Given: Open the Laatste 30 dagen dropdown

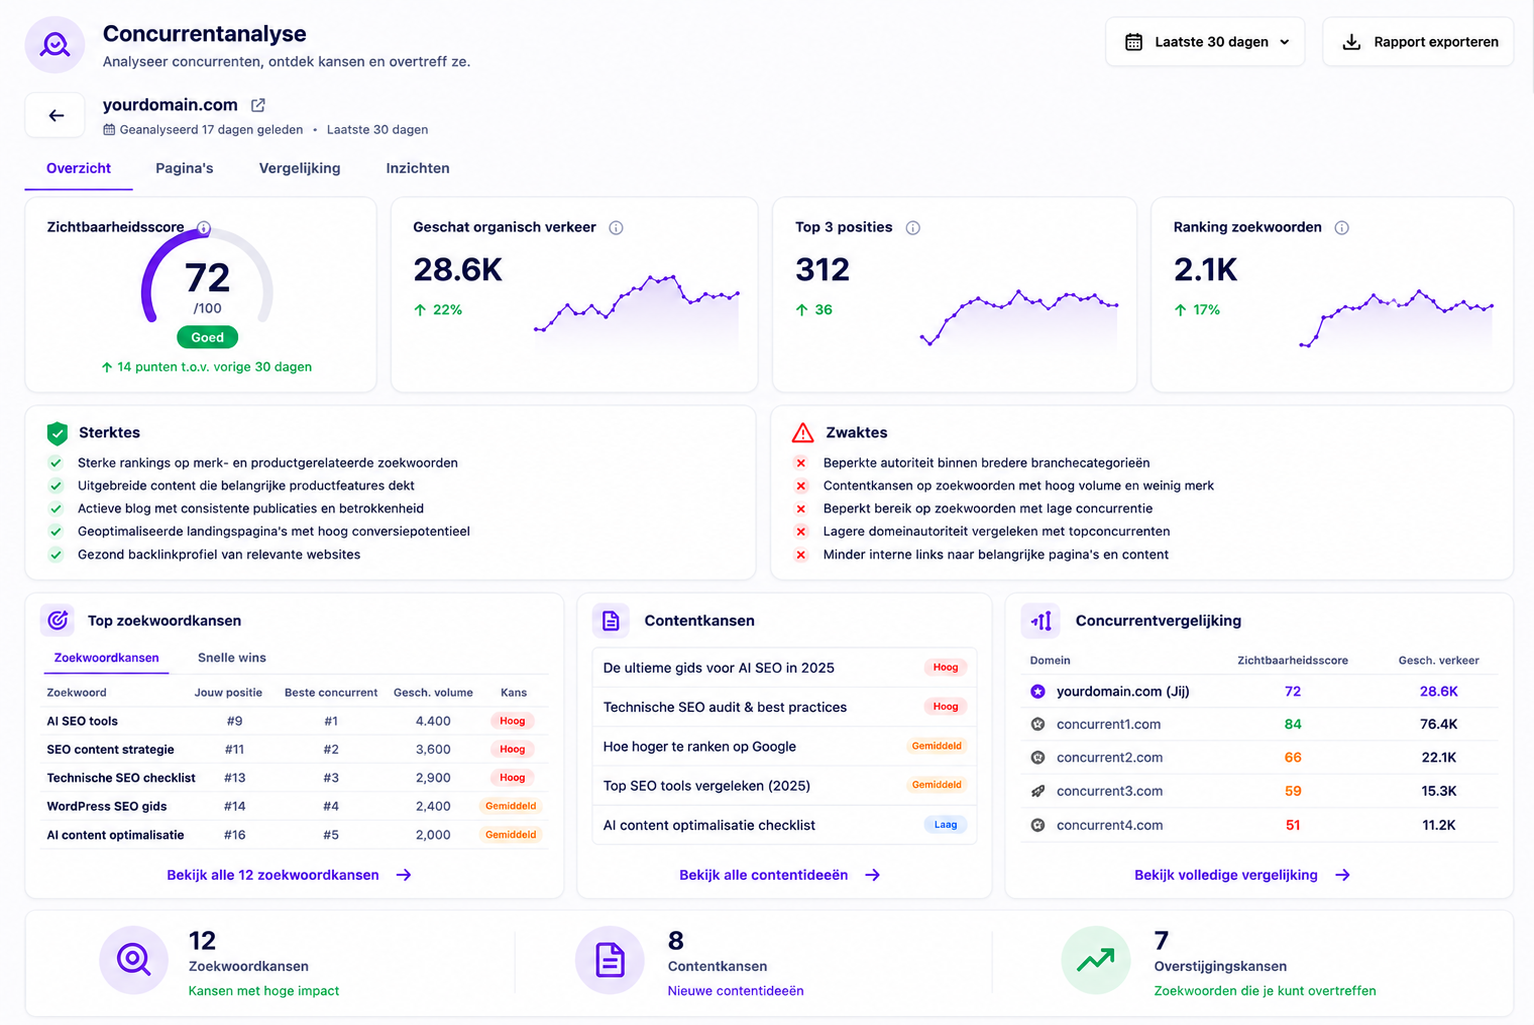Looking at the screenshot, I should [1205, 42].
